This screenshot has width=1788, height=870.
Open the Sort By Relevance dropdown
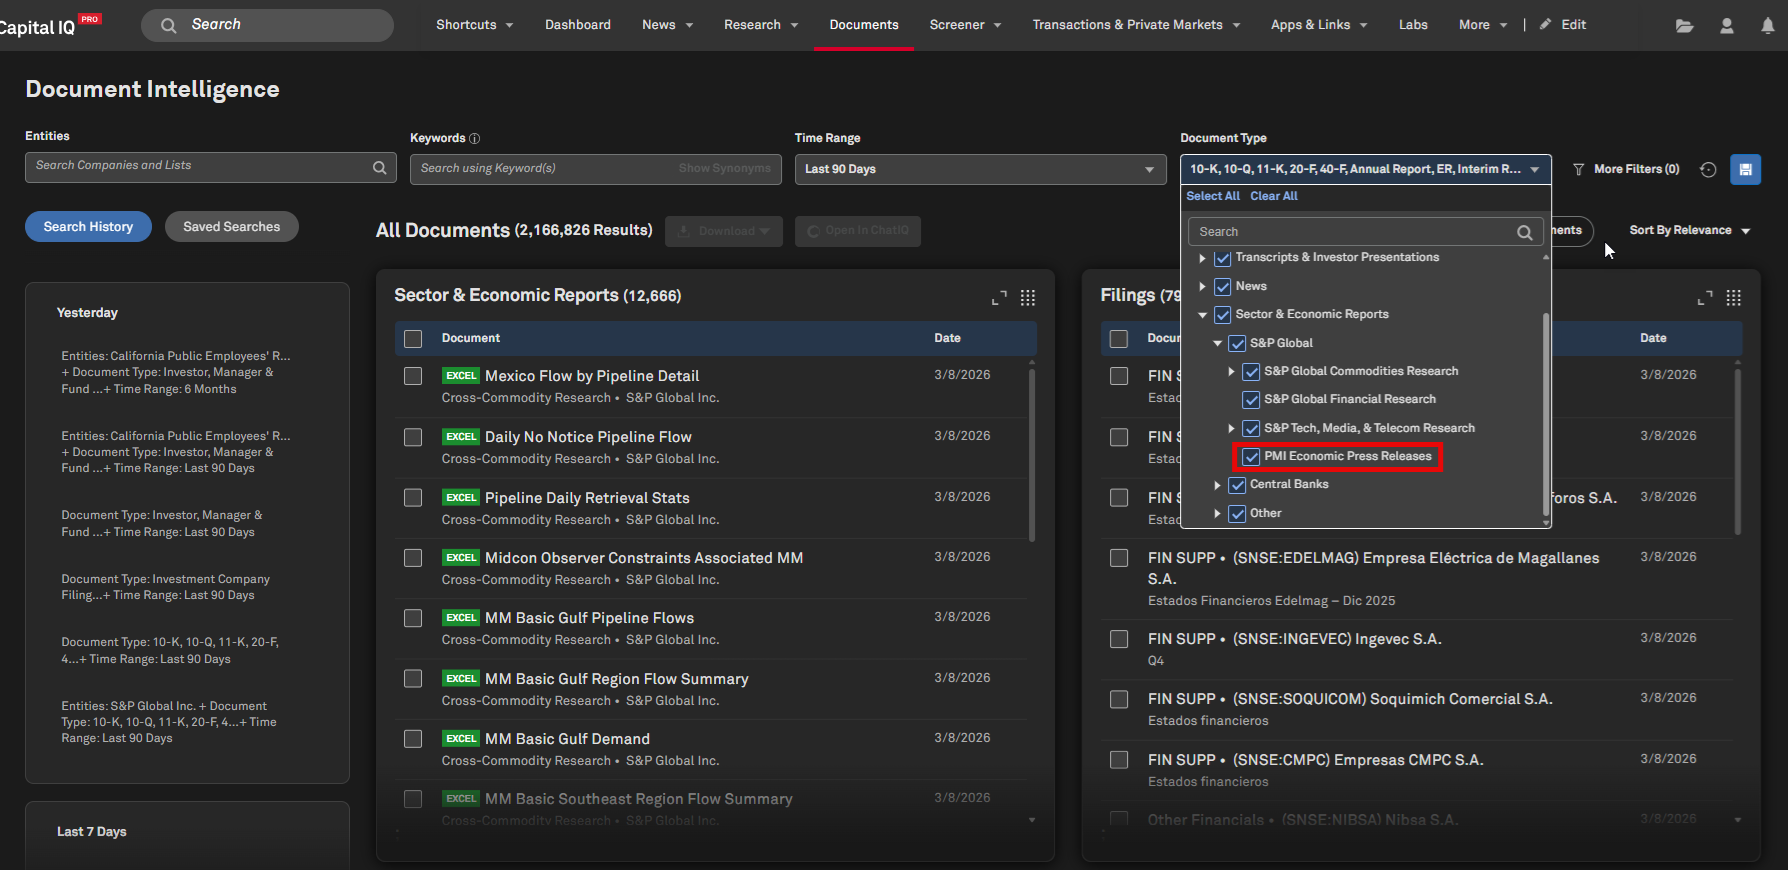[x=1689, y=231]
